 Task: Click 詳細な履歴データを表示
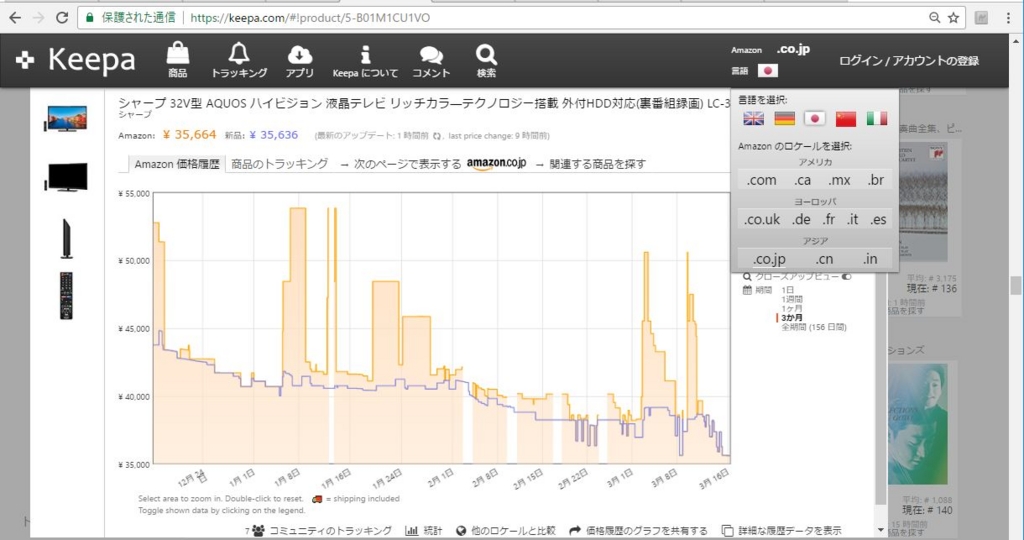781,531
